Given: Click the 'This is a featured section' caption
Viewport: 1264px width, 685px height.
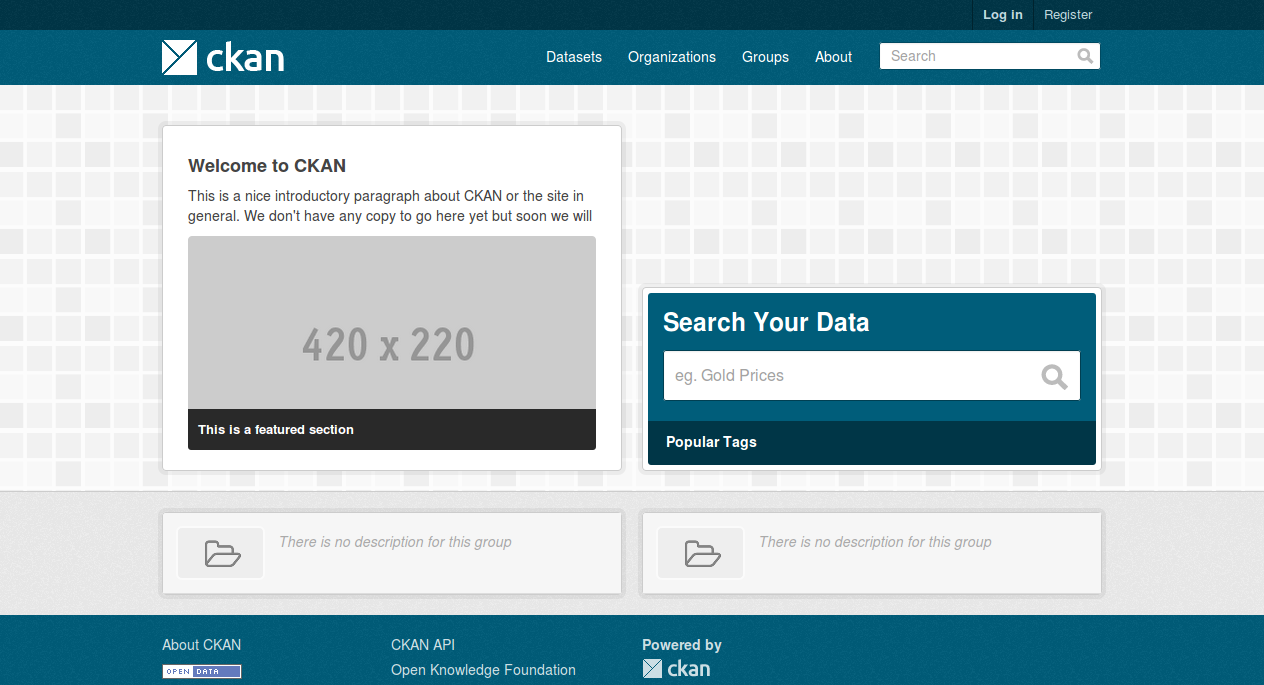Looking at the screenshot, I should pyautogui.click(x=276, y=430).
